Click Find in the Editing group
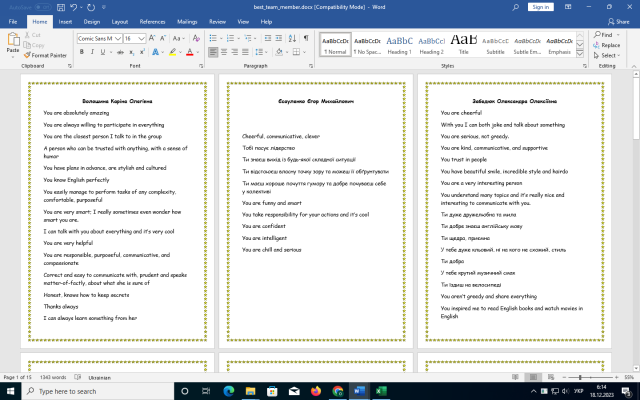The height and width of the screenshot is (400, 640). [x=603, y=35]
